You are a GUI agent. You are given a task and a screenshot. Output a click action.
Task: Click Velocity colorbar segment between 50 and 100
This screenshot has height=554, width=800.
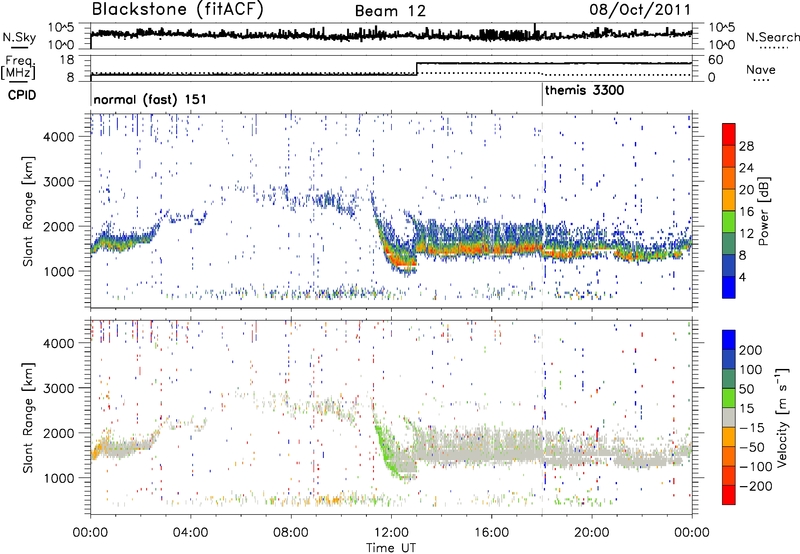729,379
